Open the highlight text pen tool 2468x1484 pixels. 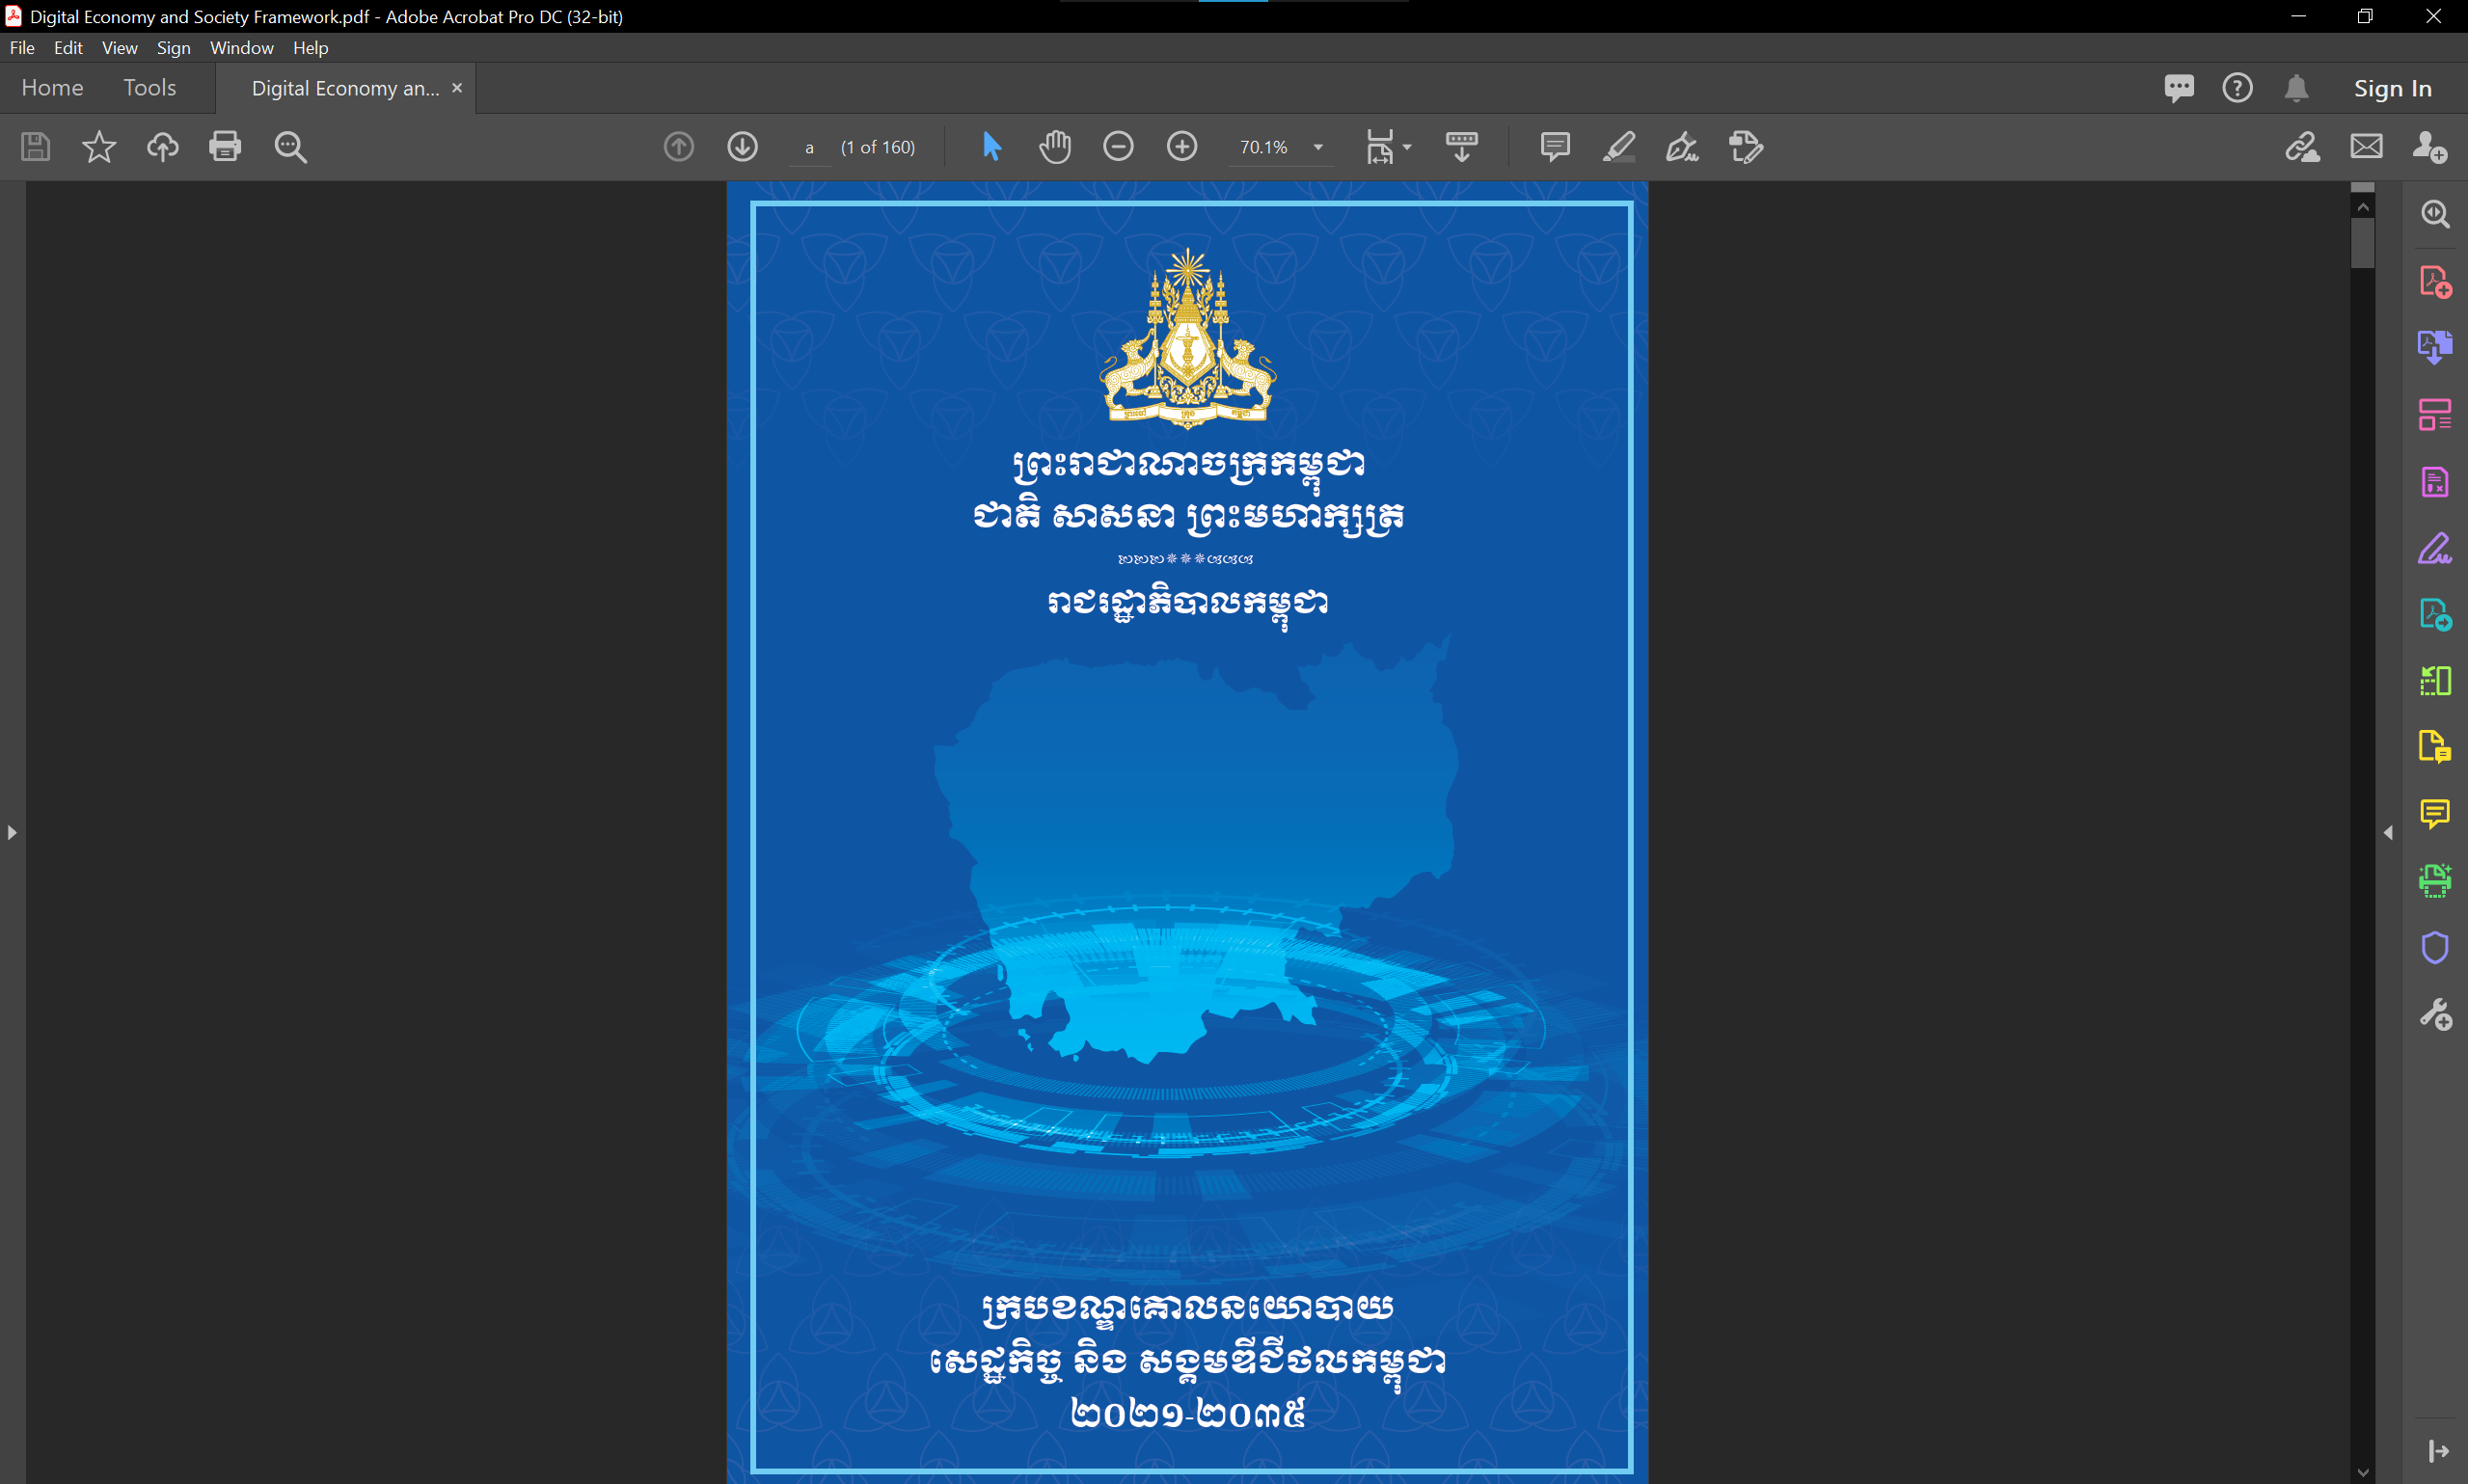point(1618,147)
